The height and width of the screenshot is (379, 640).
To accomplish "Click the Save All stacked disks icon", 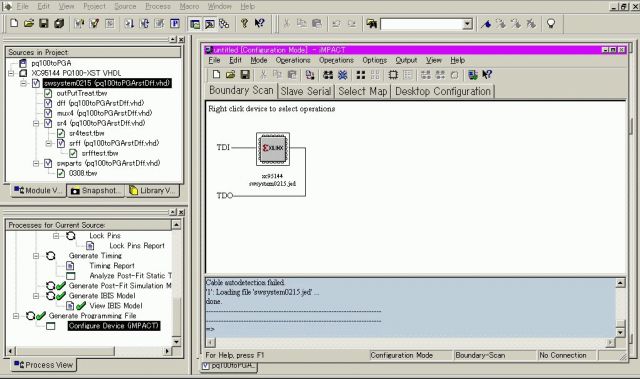I will [59, 23].
